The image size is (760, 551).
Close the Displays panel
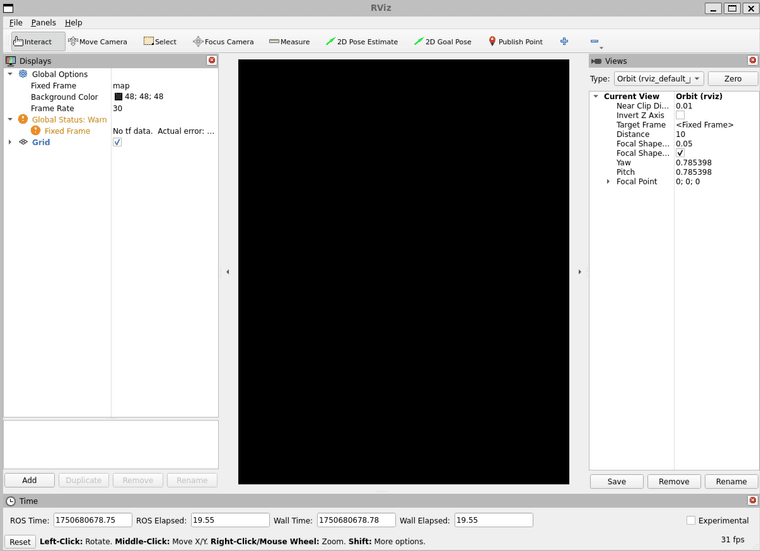coord(212,60)
